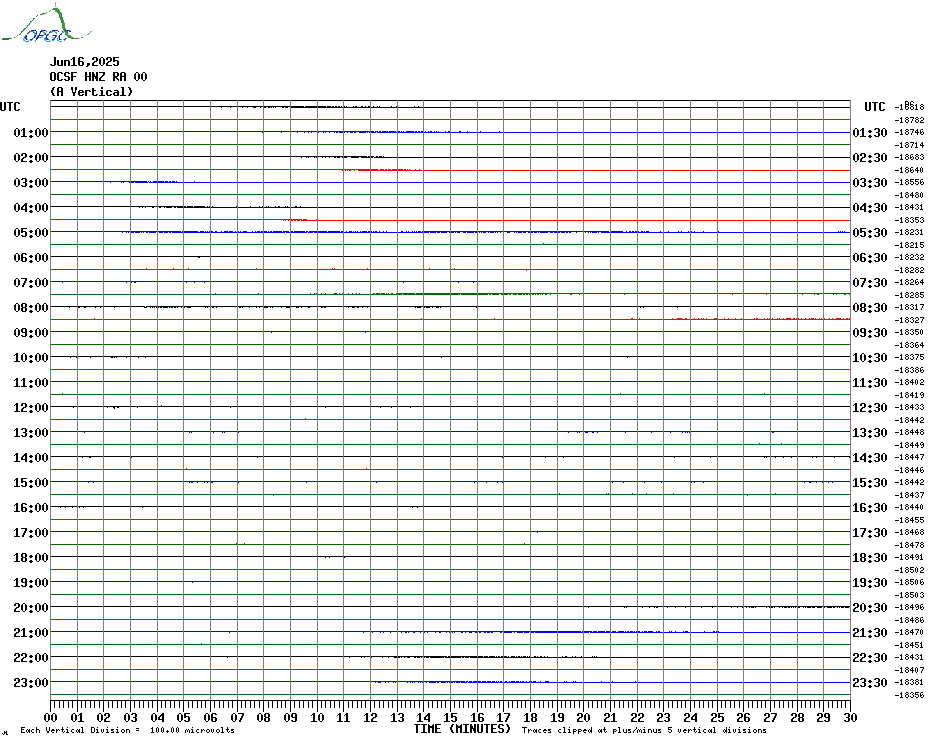The height and width of the screenshot is (744, 930).
Task: Click the '28' minute label on bottom axis
Action: 797,718
